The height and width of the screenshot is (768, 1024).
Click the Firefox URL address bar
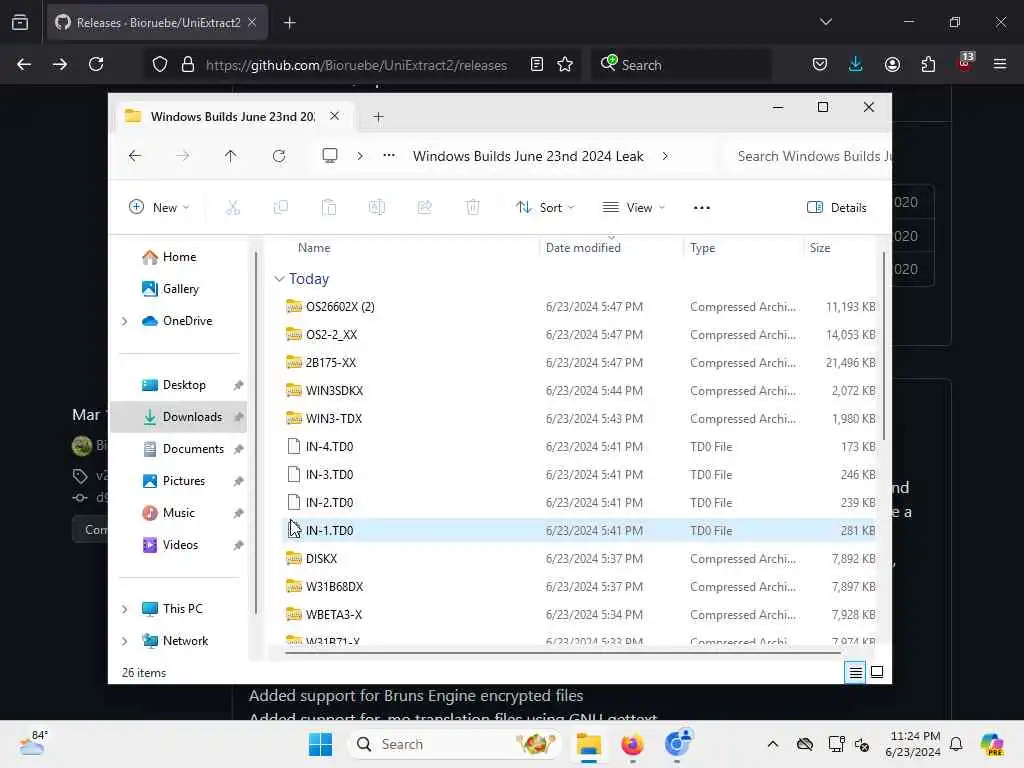click(x=356, y=65)
